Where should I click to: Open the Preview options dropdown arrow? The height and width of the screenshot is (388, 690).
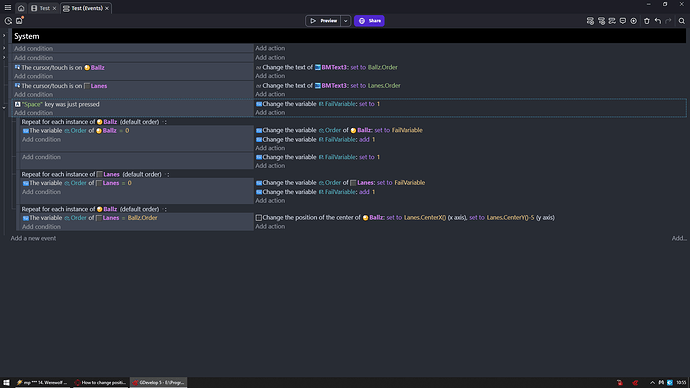pyautogui.click(x=345, y=21)
